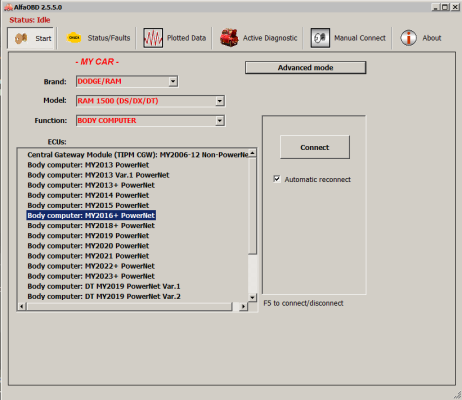
Task: Click the About info icon
Action: point(408,38)
